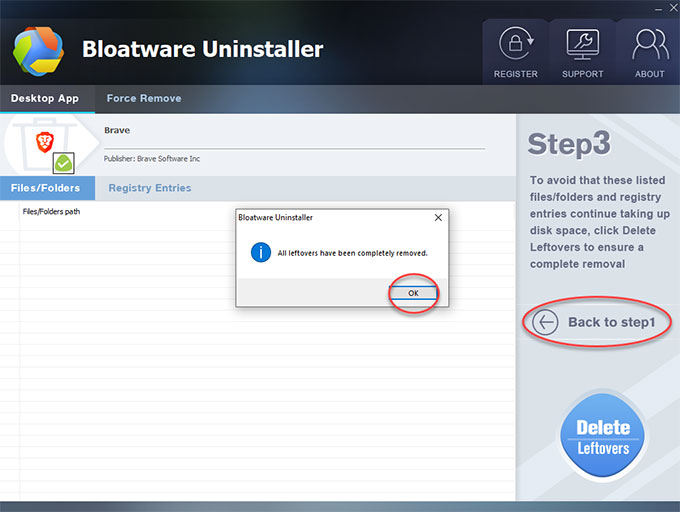Click the Brave lion app icon
The width and height of the screenshot is (680, 512).
pos(45,142)
